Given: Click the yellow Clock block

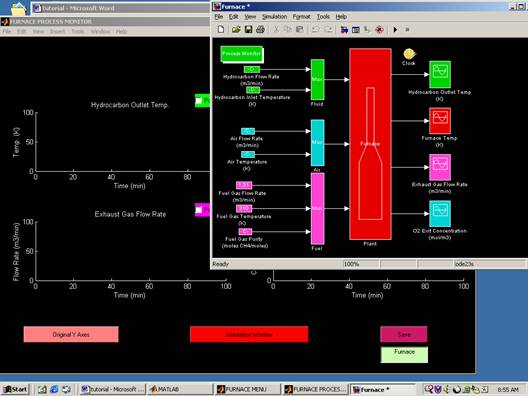Looking at the screenshot, I should point(409,54).
